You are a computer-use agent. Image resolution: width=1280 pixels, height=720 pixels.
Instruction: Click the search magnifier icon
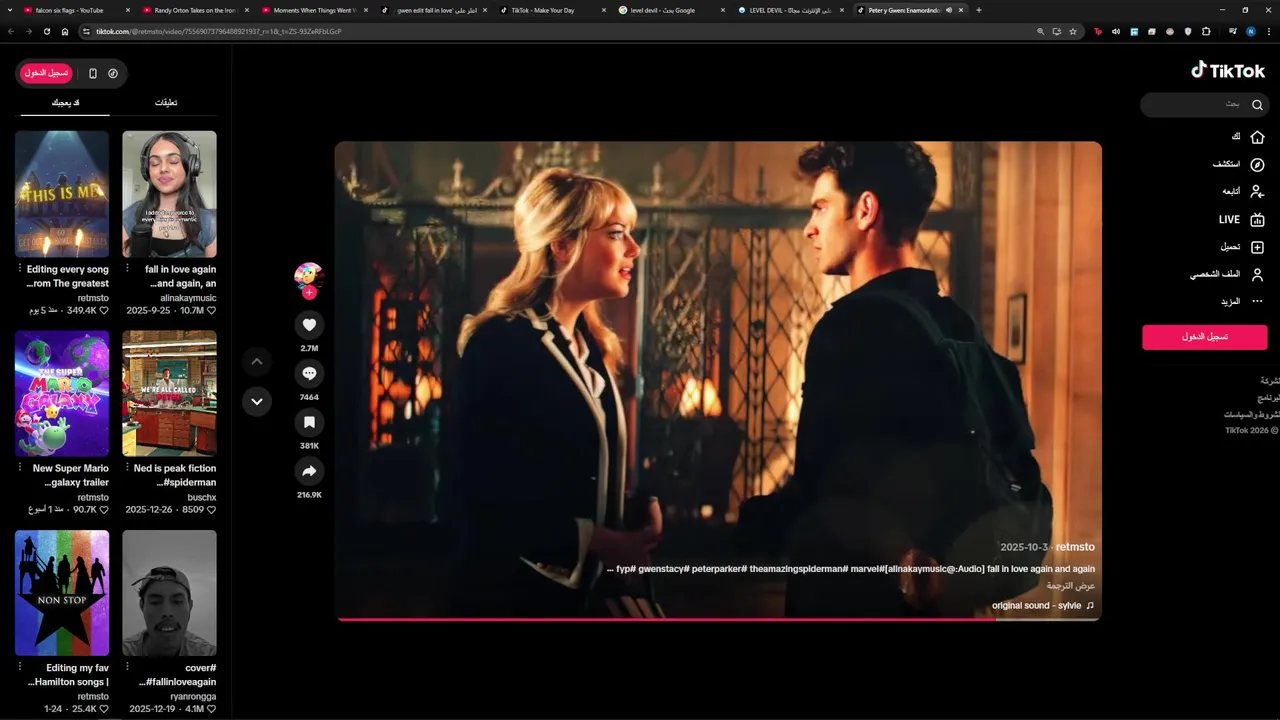[1257, 105]
